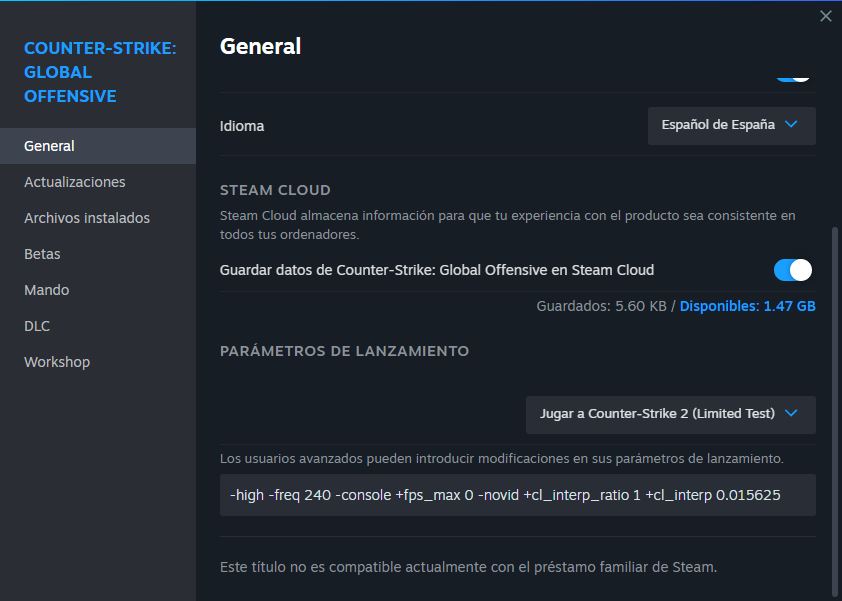Go to the Betas tab

click(x=98, y=254)
